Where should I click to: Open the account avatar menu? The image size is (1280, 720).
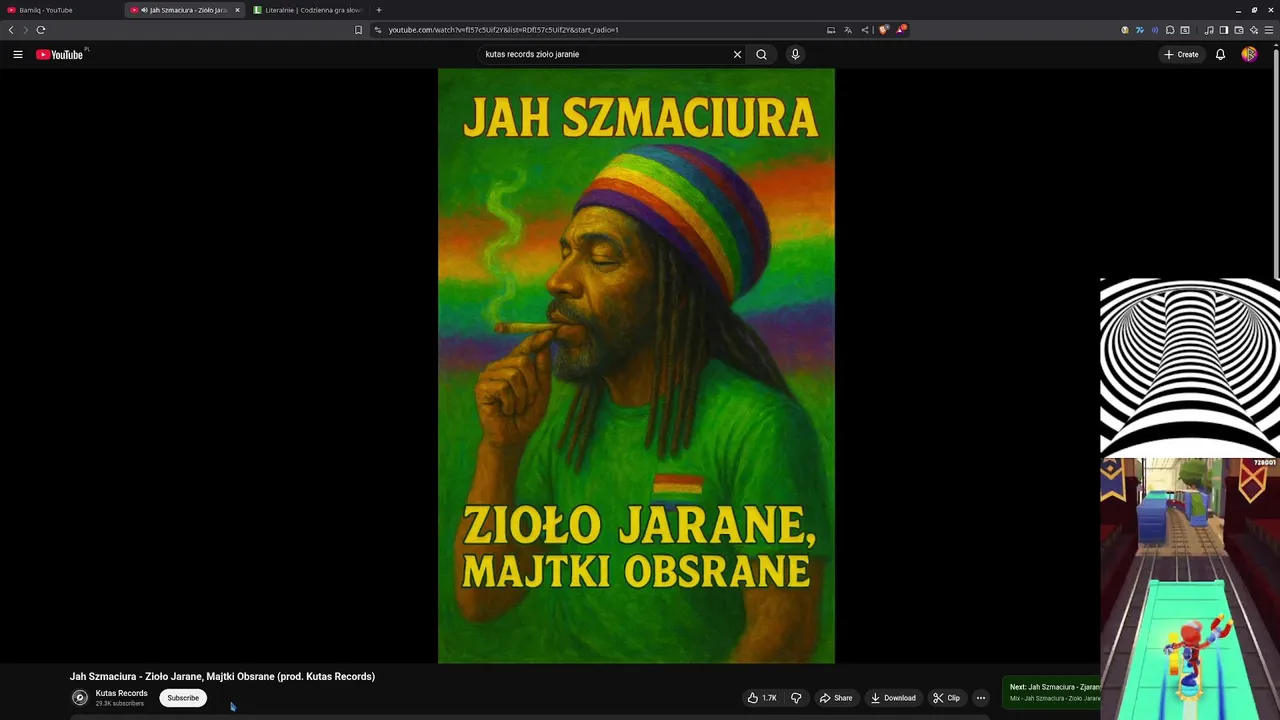(1249, 54)
